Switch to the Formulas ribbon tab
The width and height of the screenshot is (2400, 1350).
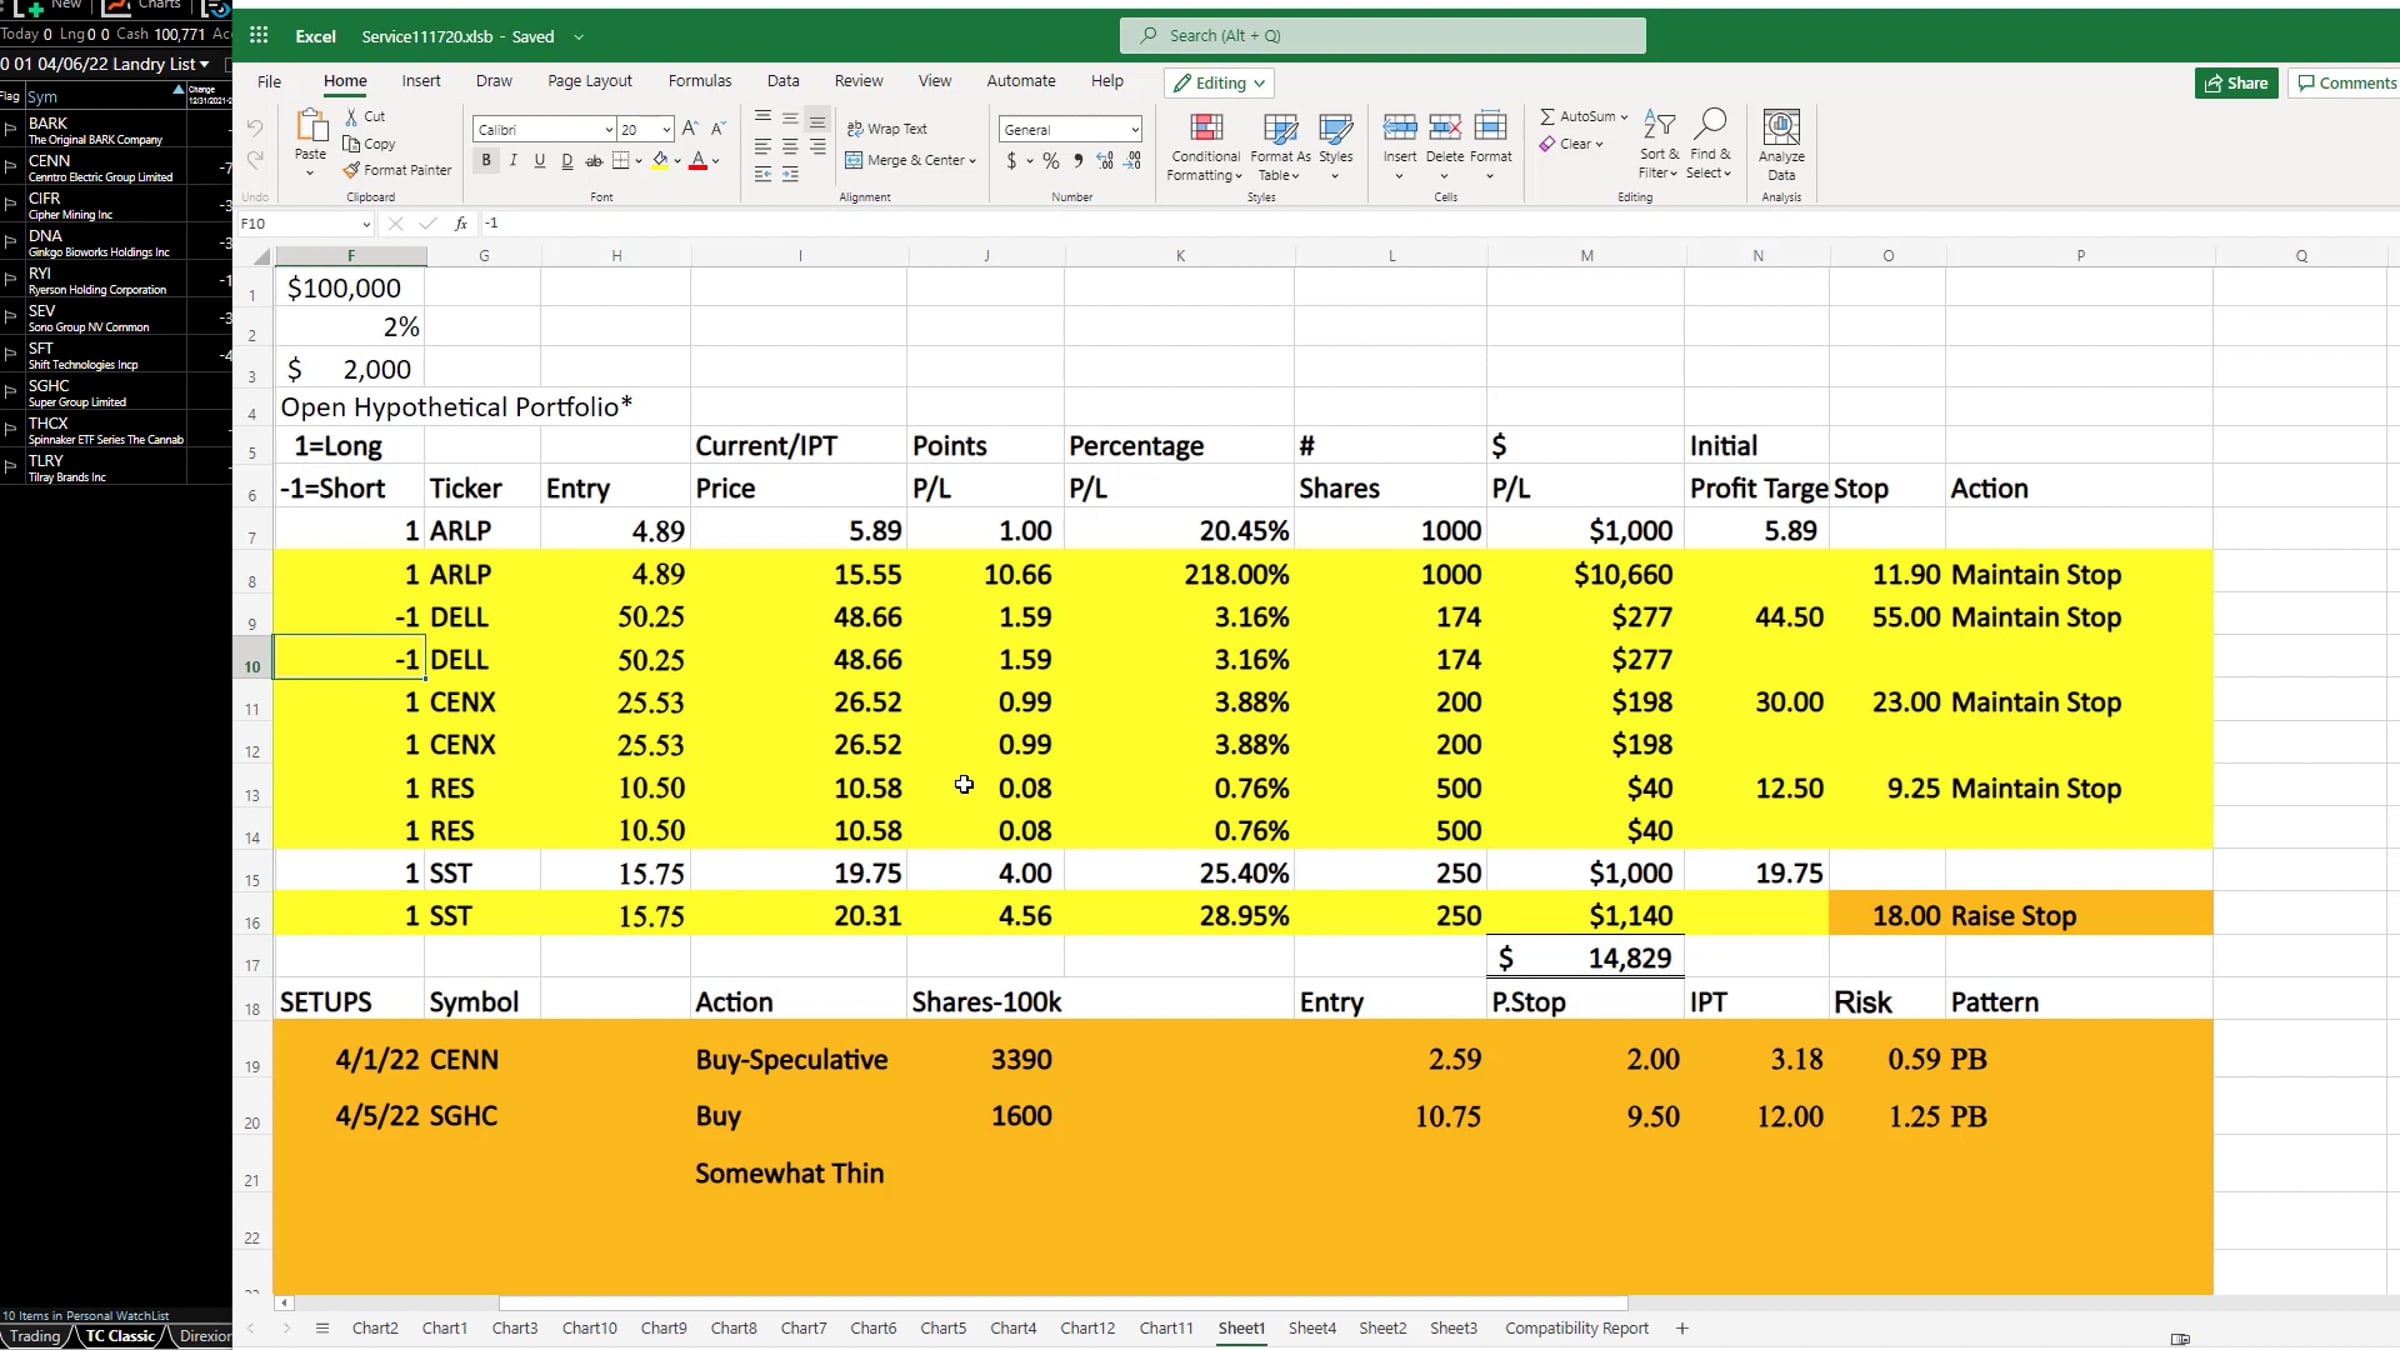point(699,81)
